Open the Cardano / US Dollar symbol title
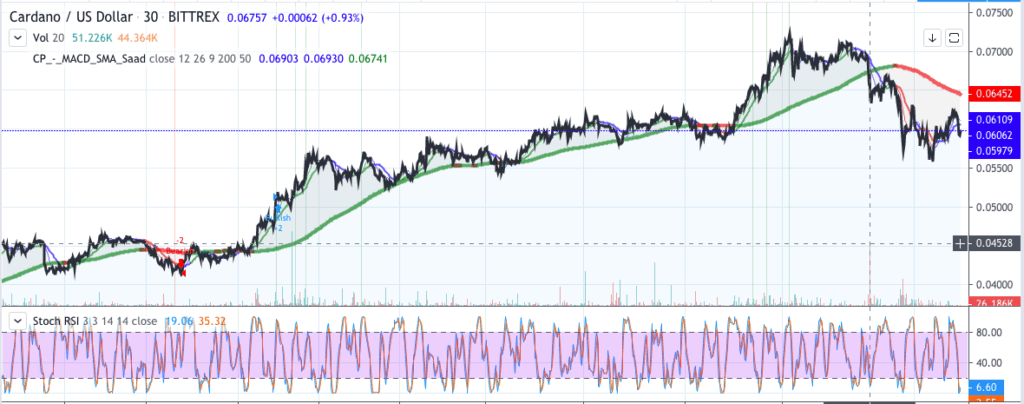Viewport: 1024px width, 404px height. (x=72, y=19)
